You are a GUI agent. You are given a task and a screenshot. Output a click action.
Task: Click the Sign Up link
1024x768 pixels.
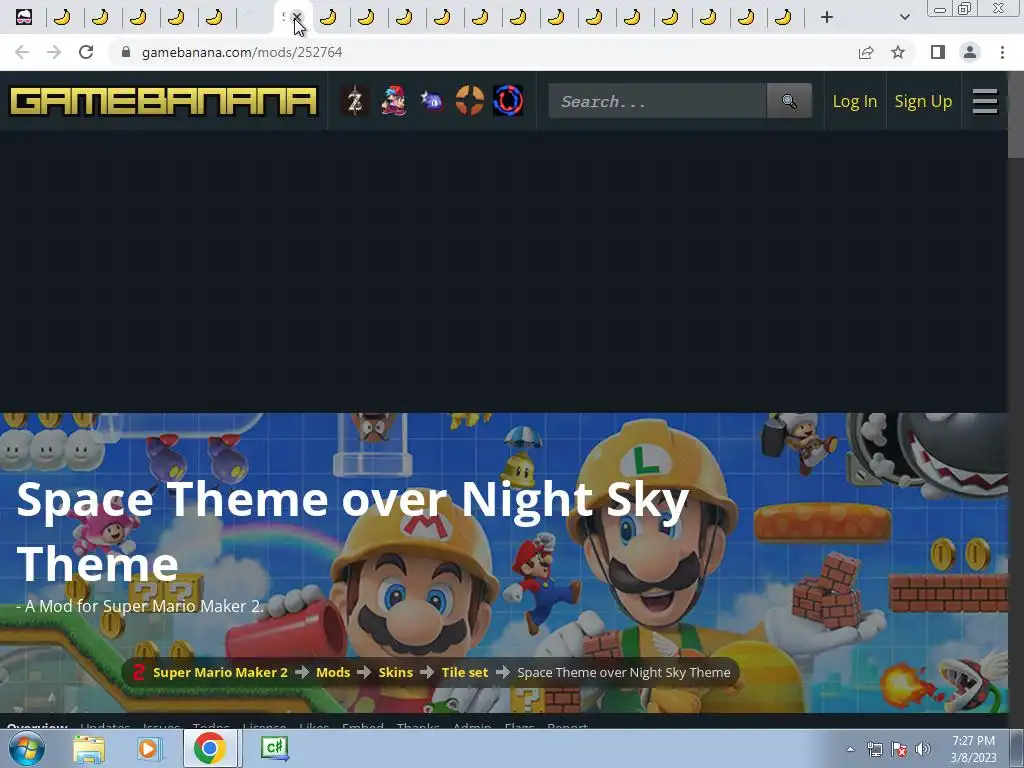923,101
